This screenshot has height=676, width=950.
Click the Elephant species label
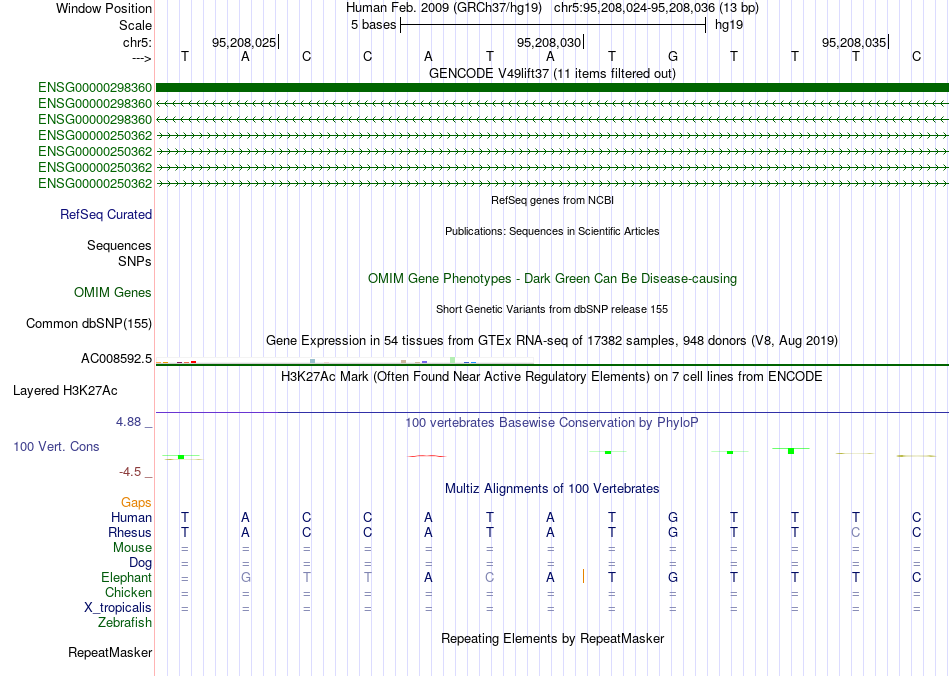coord(126,578)
